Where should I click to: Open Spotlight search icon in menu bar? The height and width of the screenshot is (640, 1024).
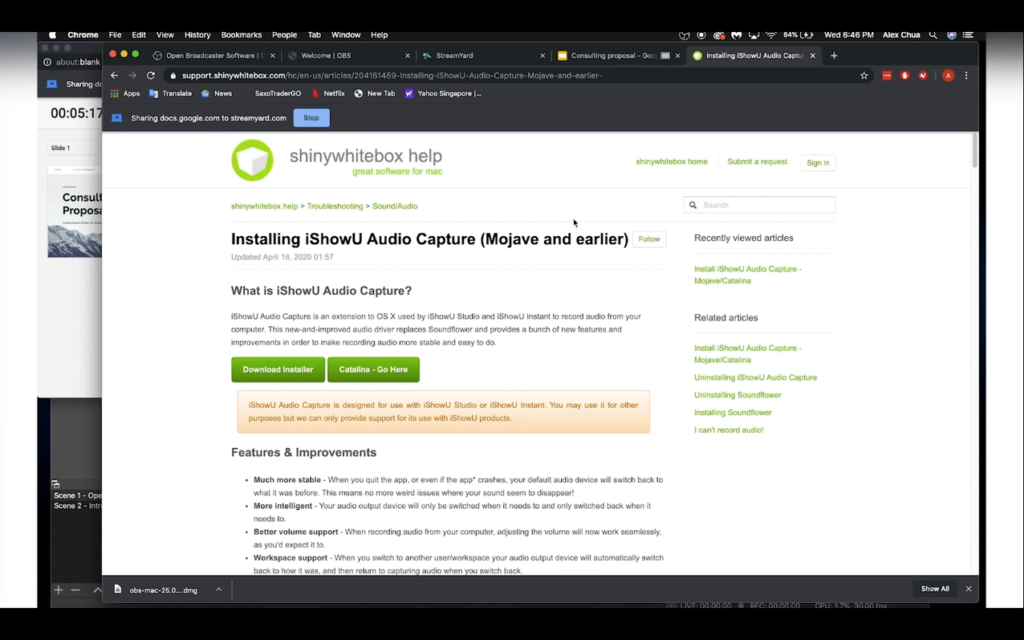tap(933, 35)
